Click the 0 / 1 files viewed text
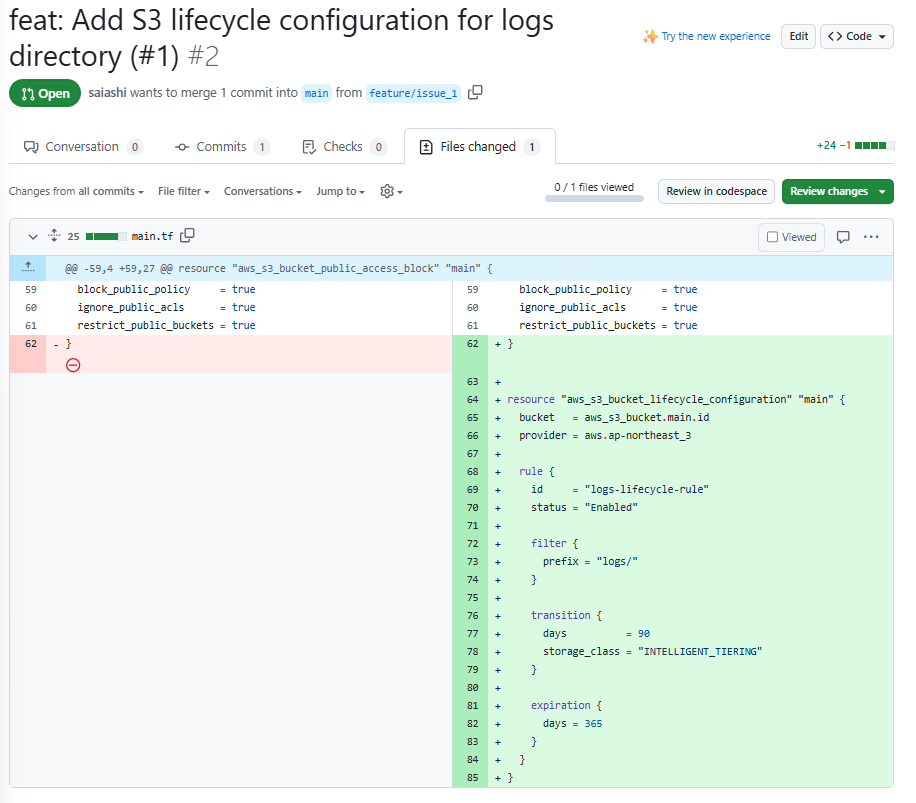Viewport: 916px width, 803px height. click(594, 187)
